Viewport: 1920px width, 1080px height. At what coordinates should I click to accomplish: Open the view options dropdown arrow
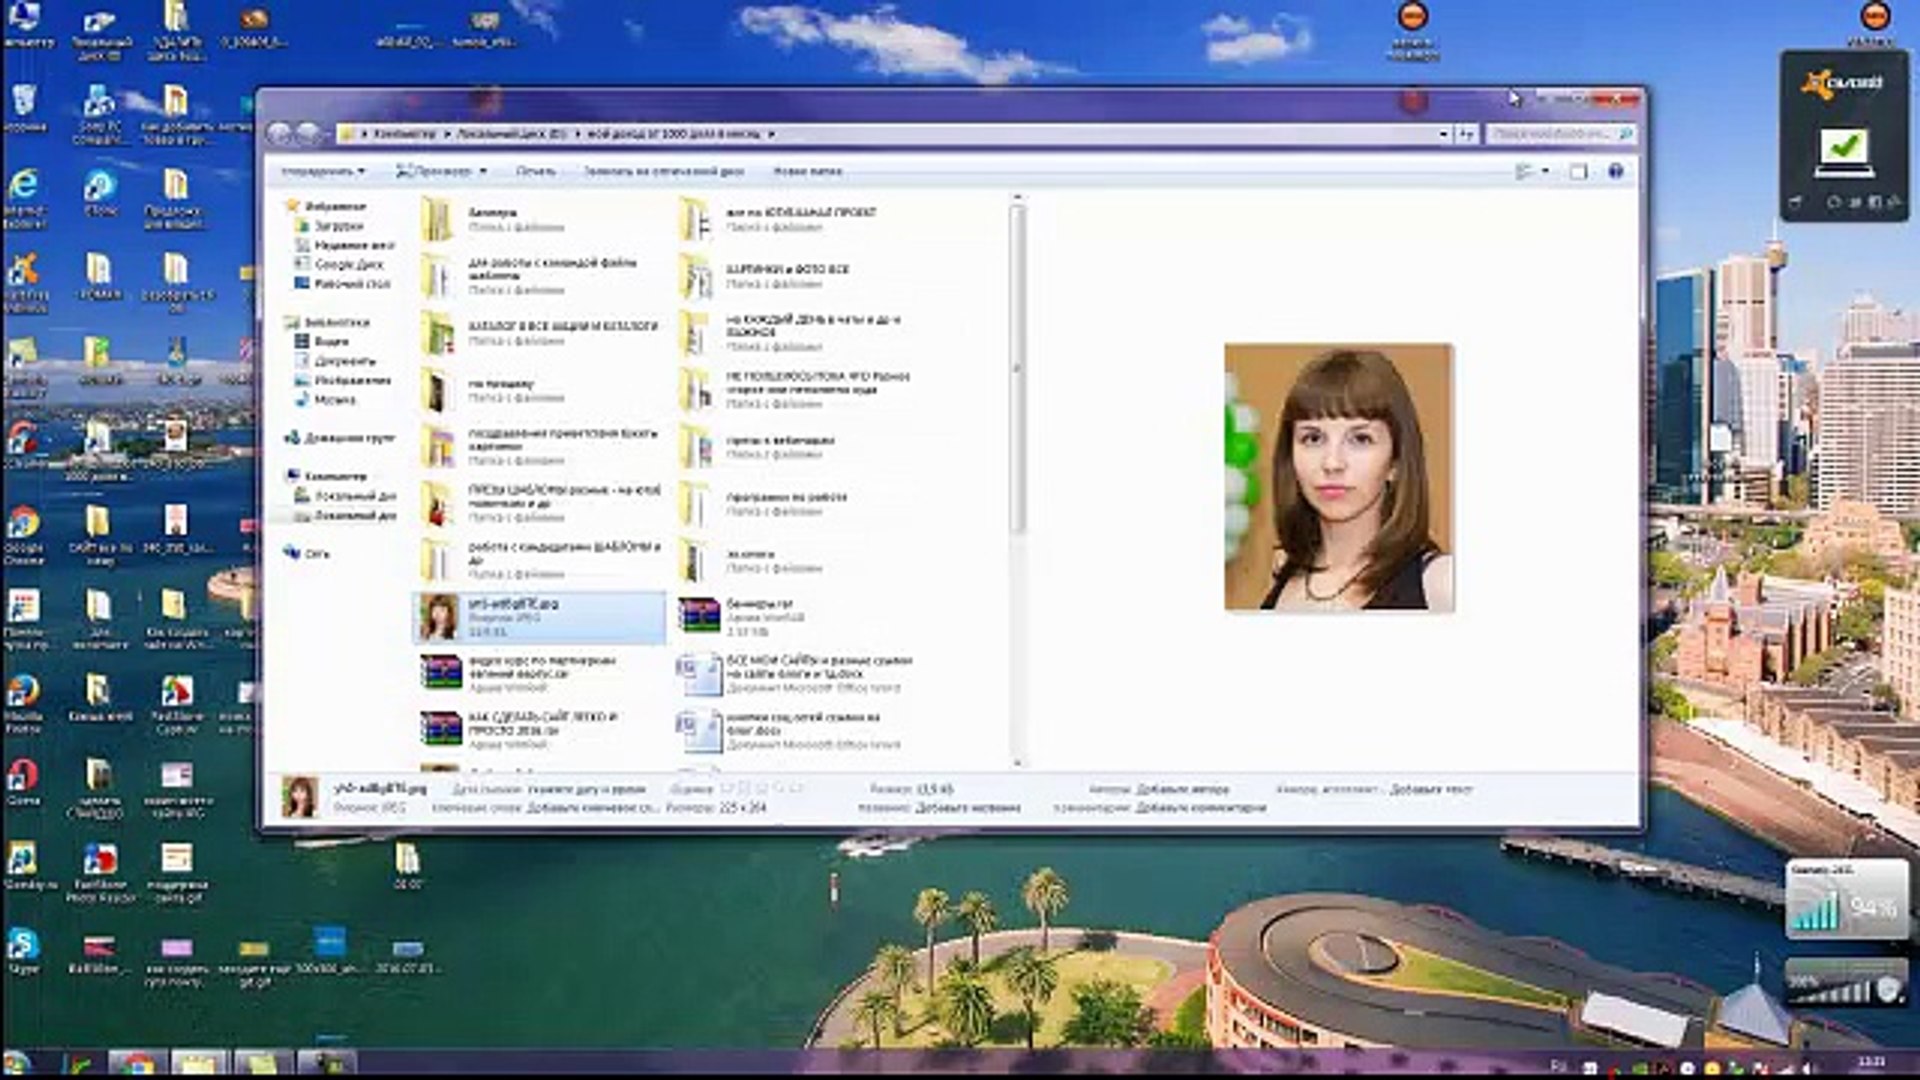pos(1546,171)
